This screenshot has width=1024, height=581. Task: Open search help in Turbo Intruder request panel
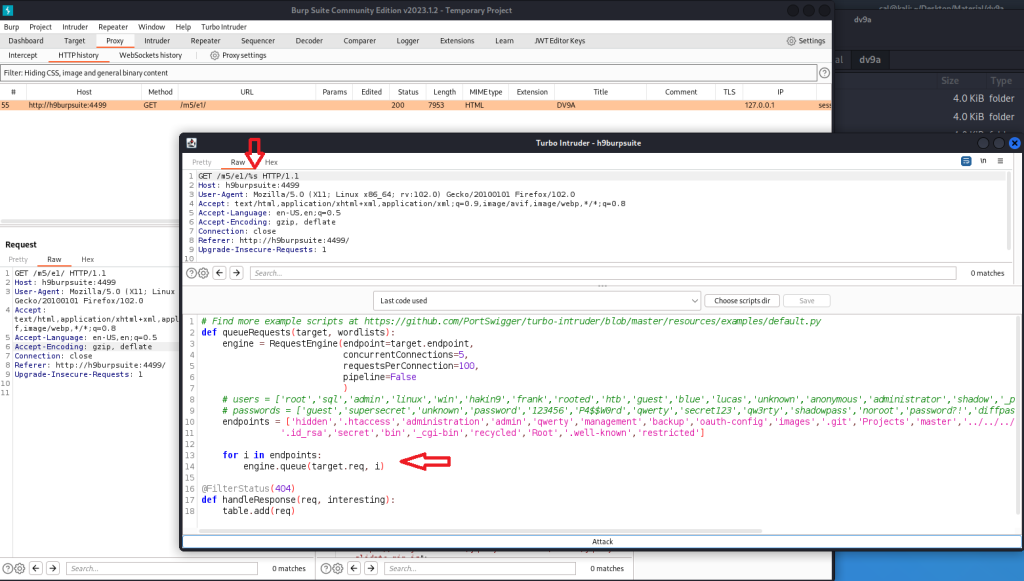[191, 273]
